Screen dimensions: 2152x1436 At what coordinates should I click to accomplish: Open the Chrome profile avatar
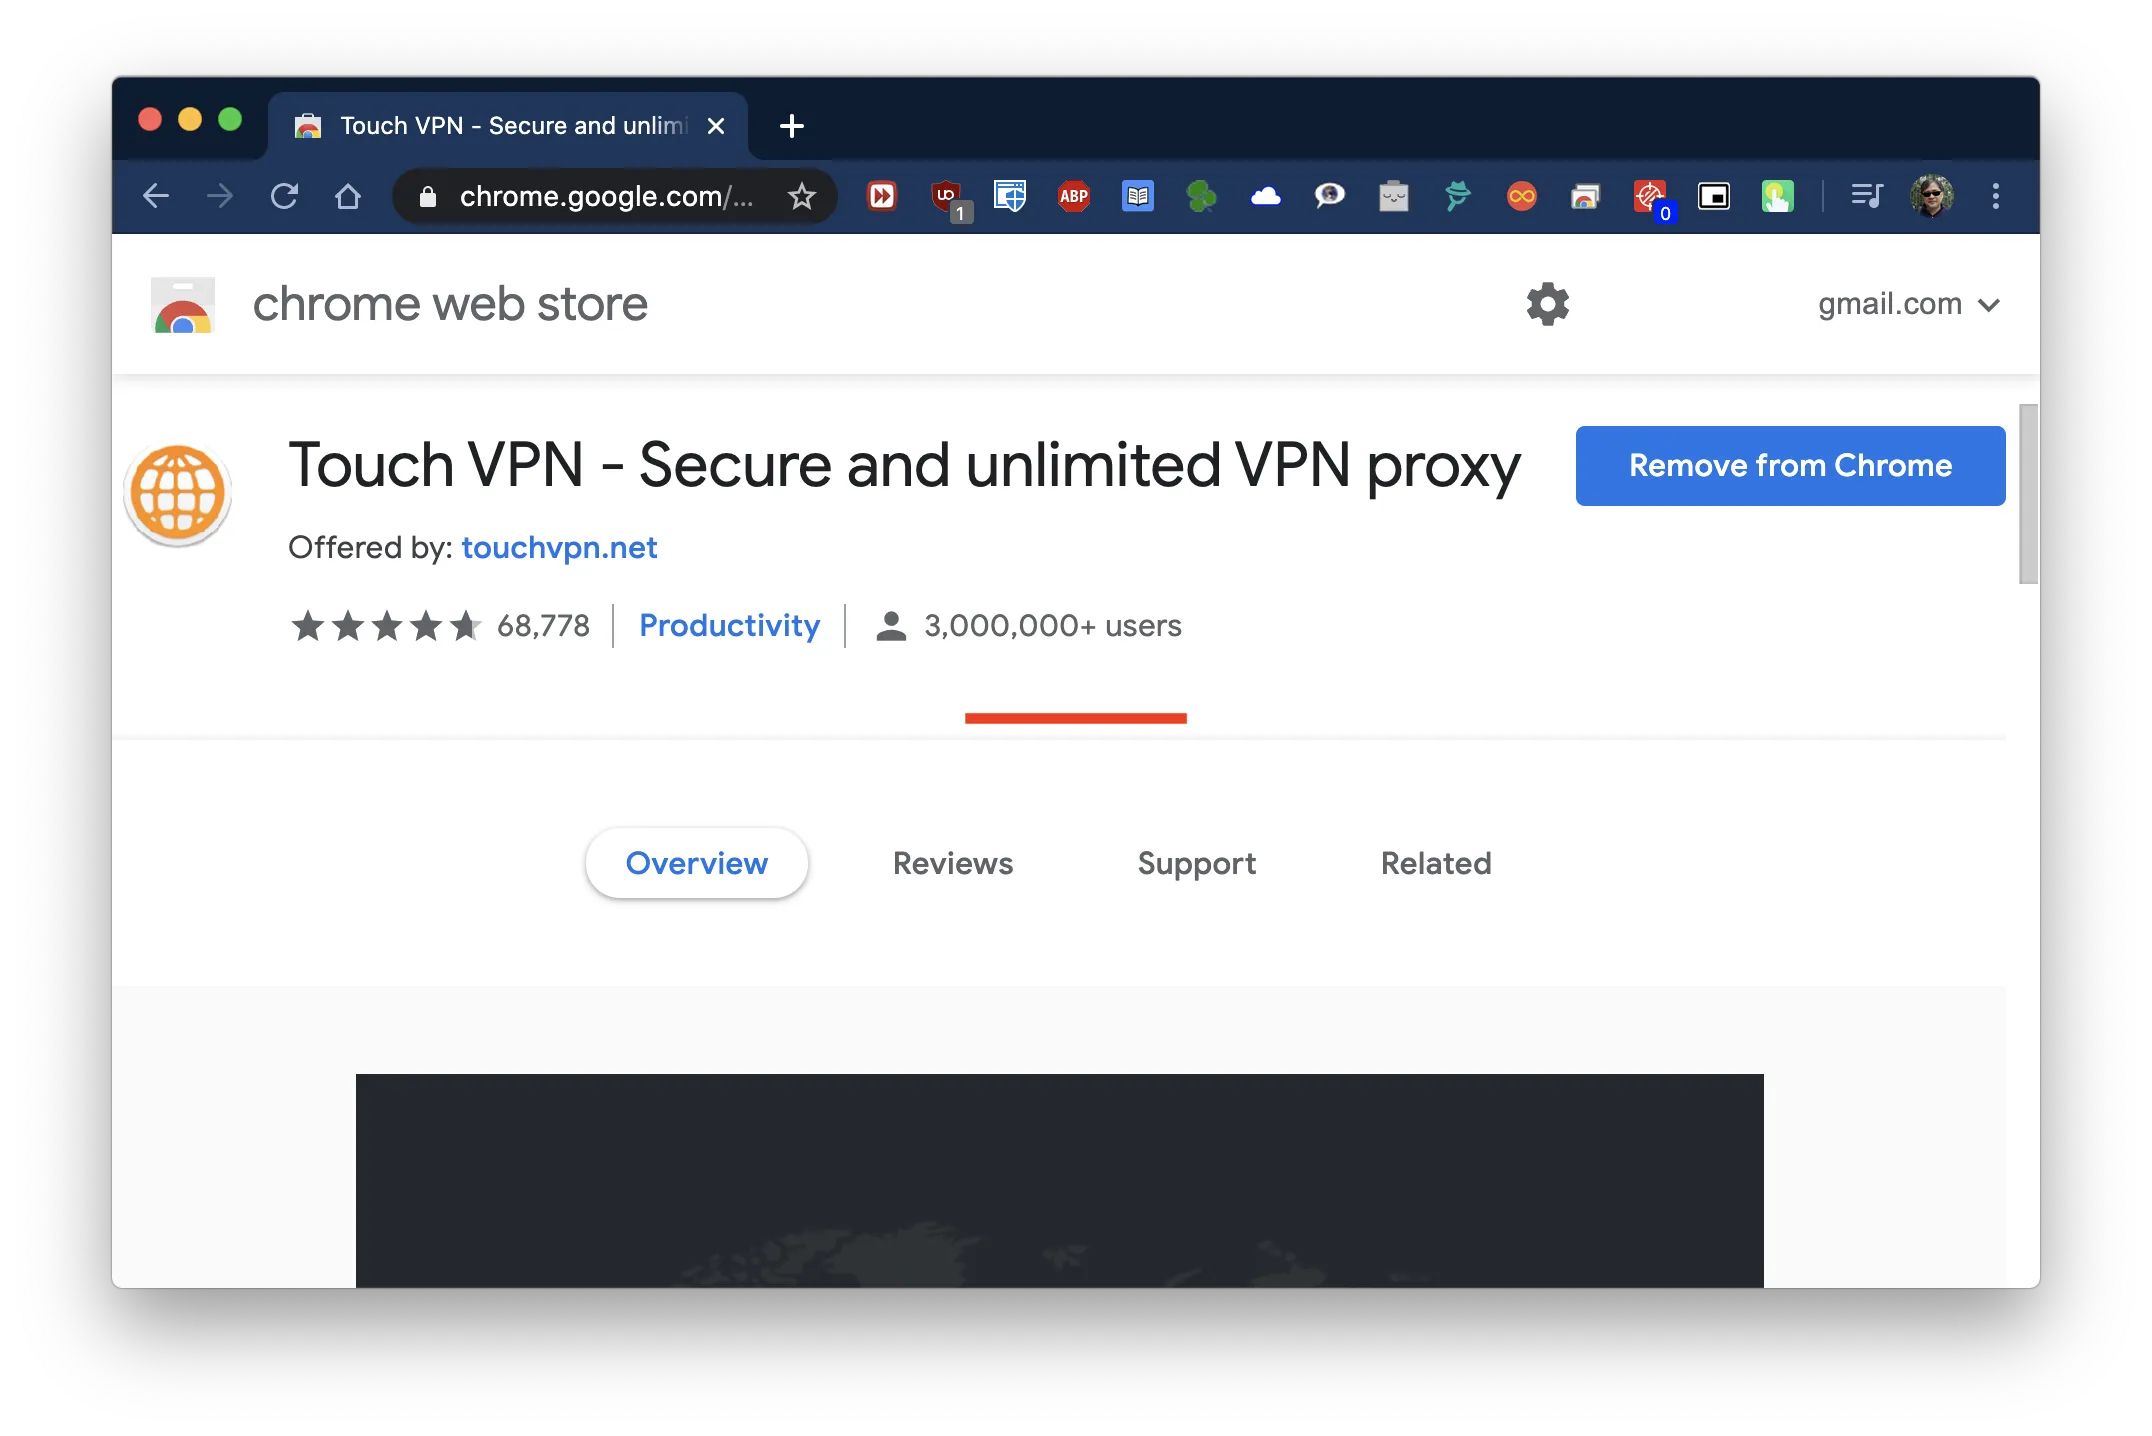point(1931,196)
